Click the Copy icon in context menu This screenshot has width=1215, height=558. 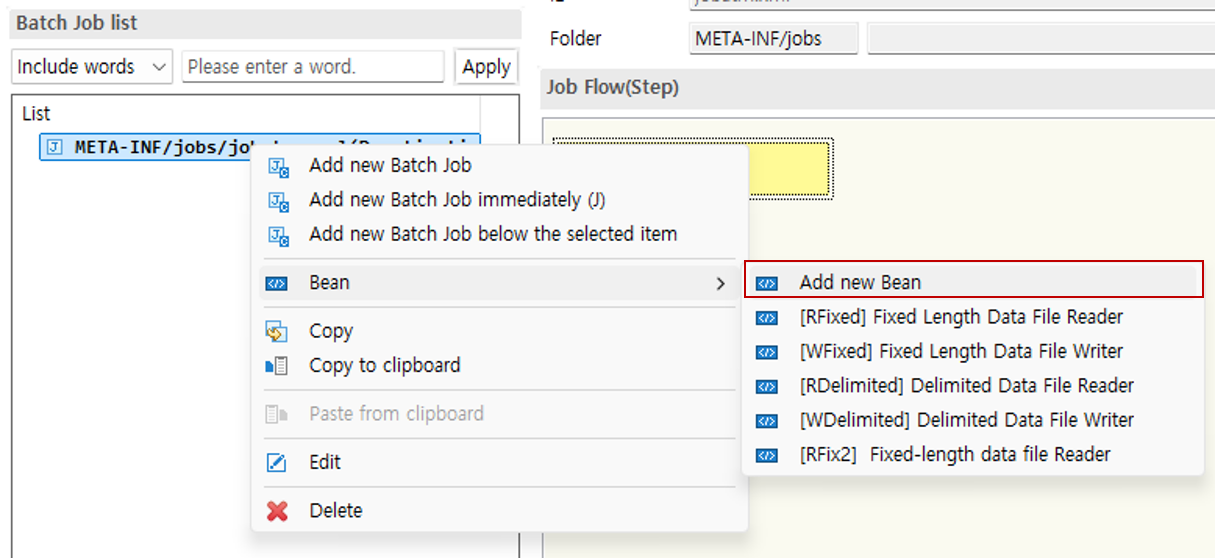277,332
